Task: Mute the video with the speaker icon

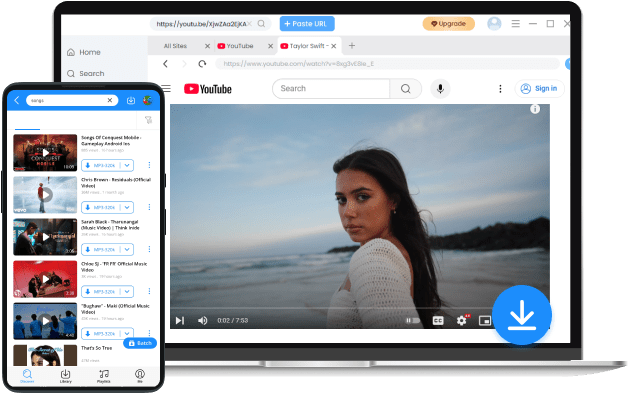Action: click(203, 320)
